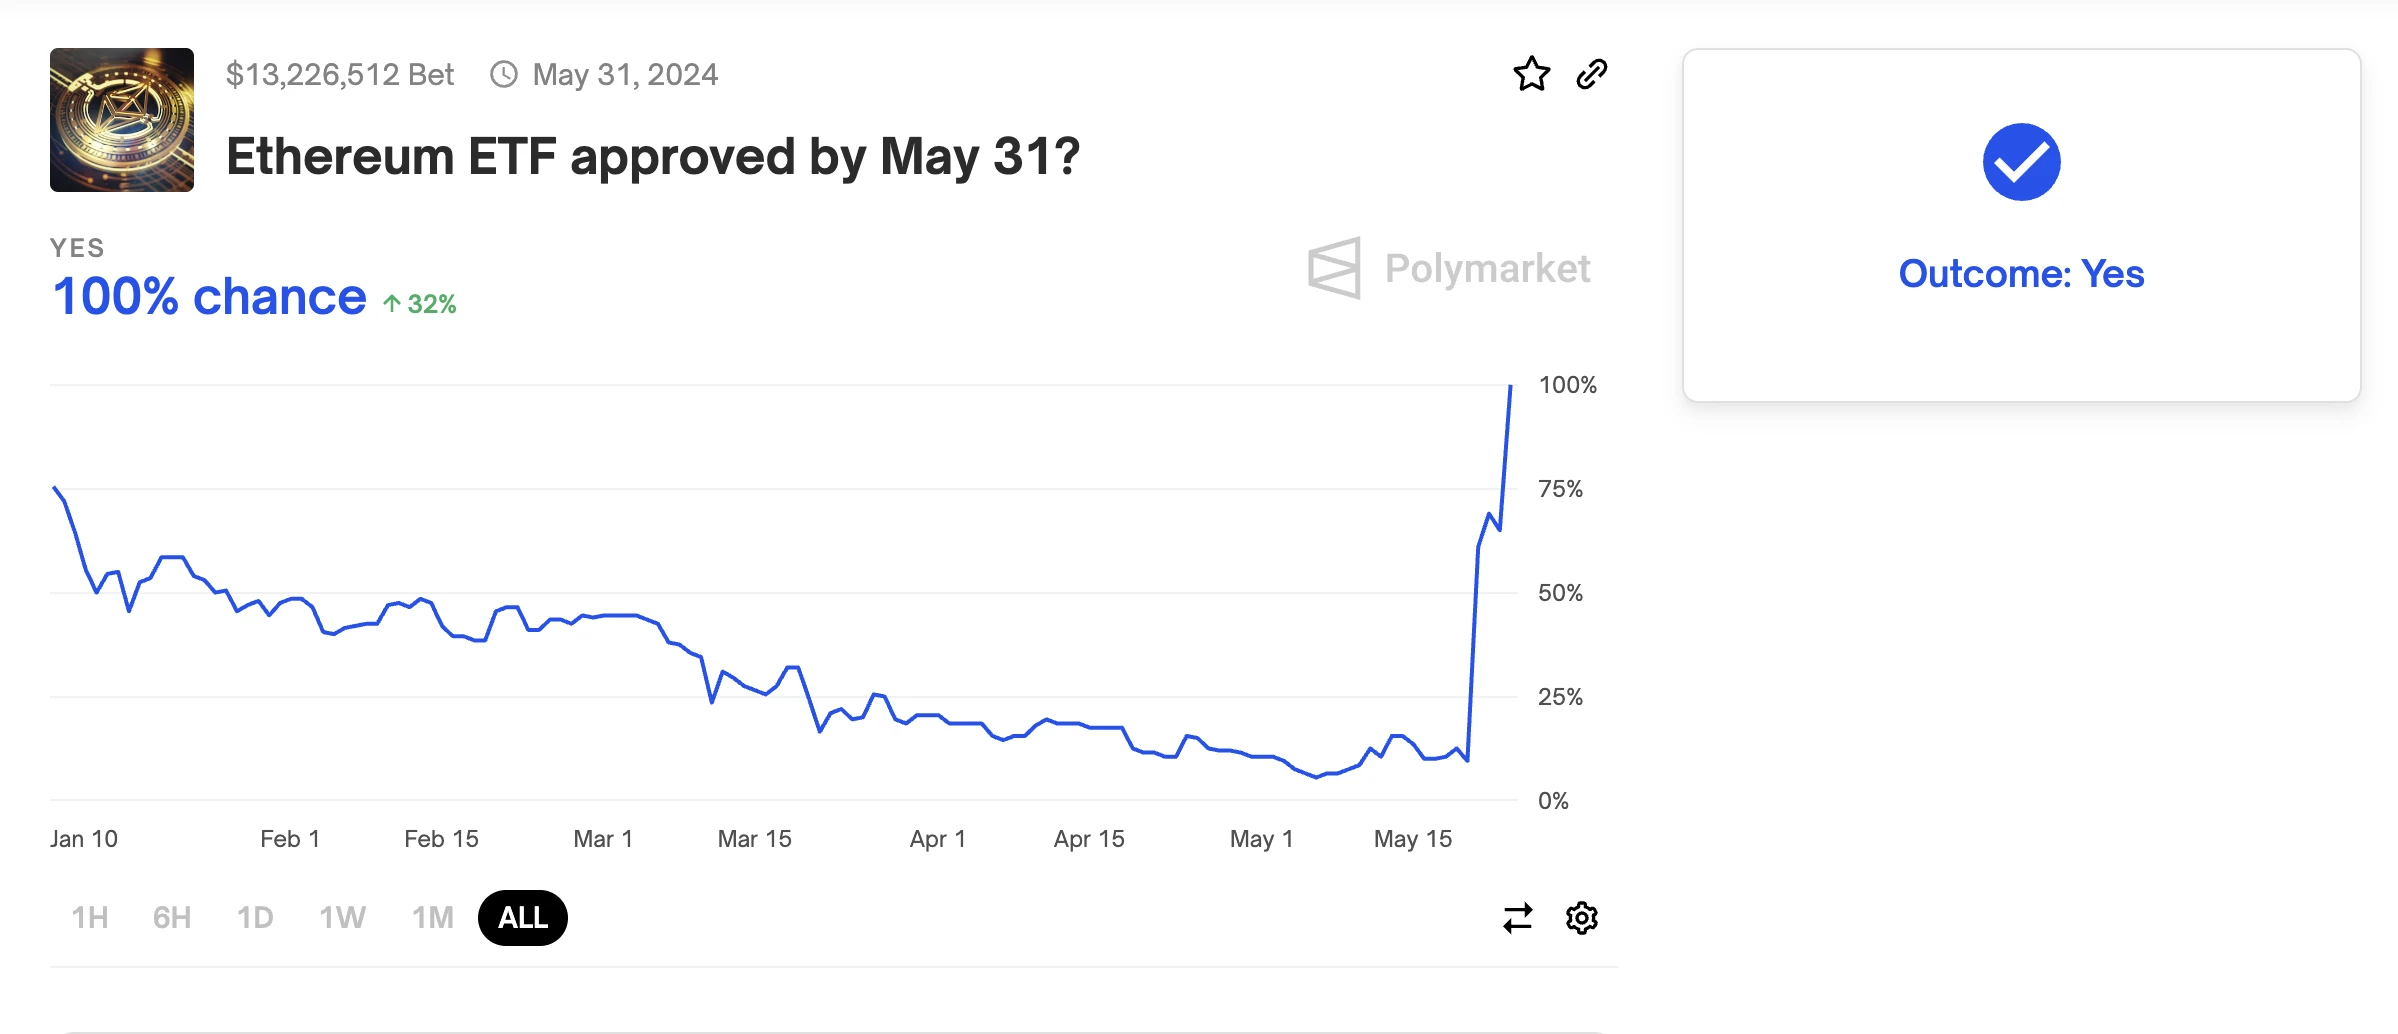Screen dimensions: 2398x1034
Task: Click the YES label above the percentage
Action: [78, 247]
